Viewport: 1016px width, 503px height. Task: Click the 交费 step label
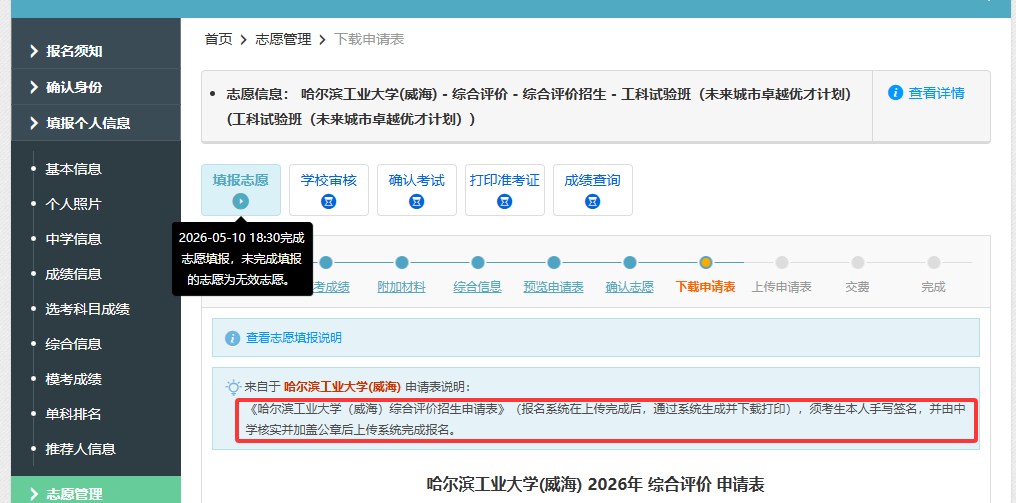857,287
